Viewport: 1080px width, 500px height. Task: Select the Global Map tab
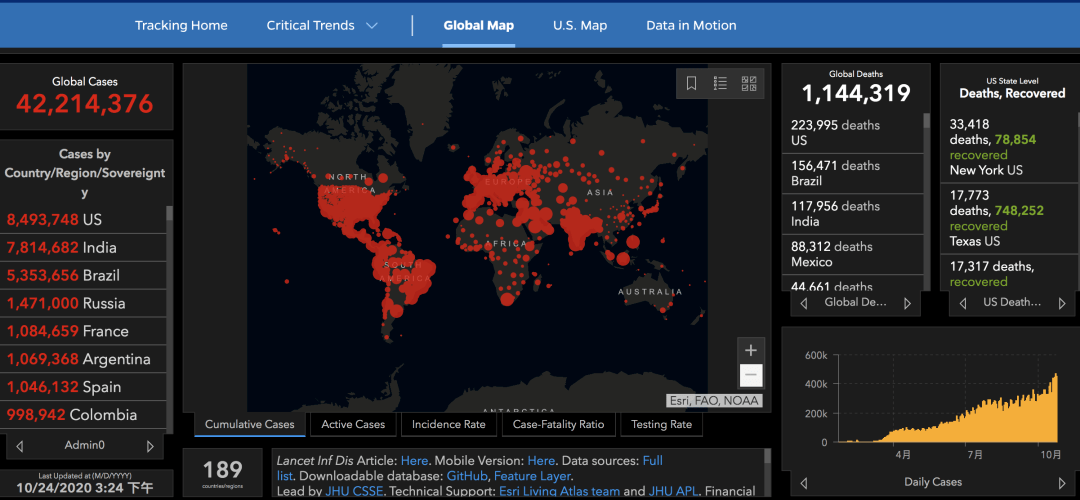479,25
